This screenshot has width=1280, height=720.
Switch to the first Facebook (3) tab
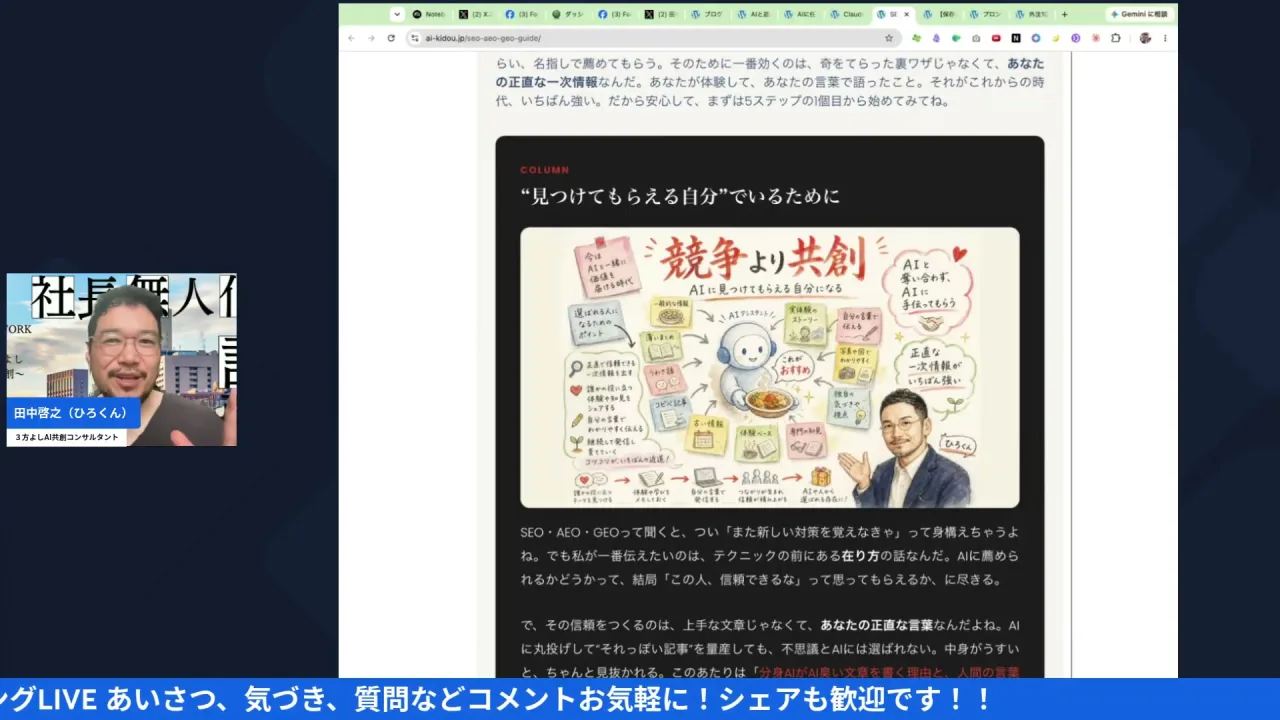[523, 14]
